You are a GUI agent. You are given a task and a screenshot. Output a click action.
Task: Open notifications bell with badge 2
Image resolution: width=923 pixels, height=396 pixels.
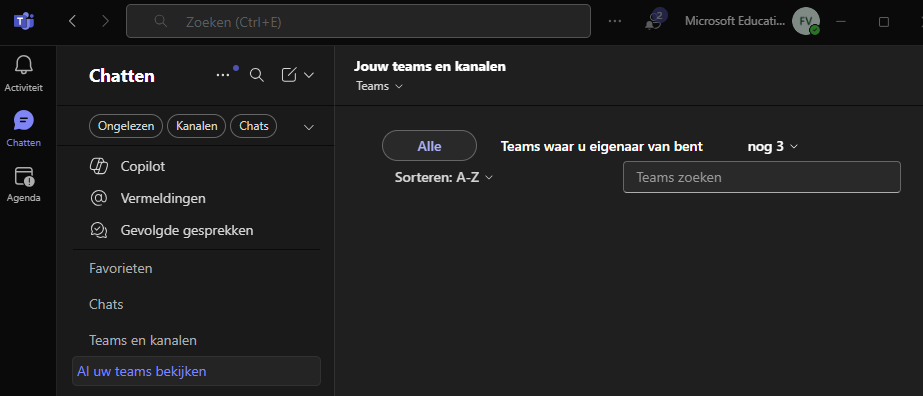coord(653,21)
